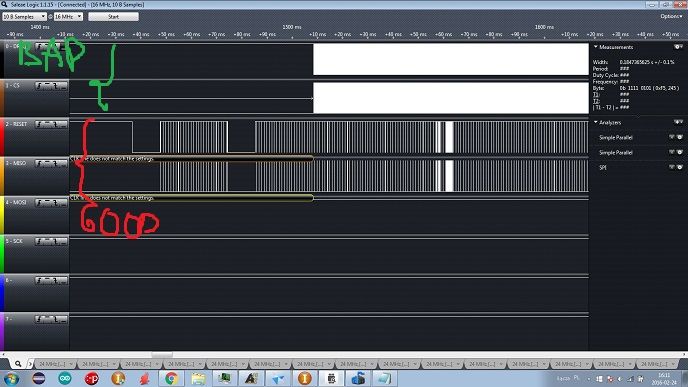Viewport: 688px width, 387px height.
Task: Open gear of lower Simple Parallel analyzer
Action: coord(680,152)
